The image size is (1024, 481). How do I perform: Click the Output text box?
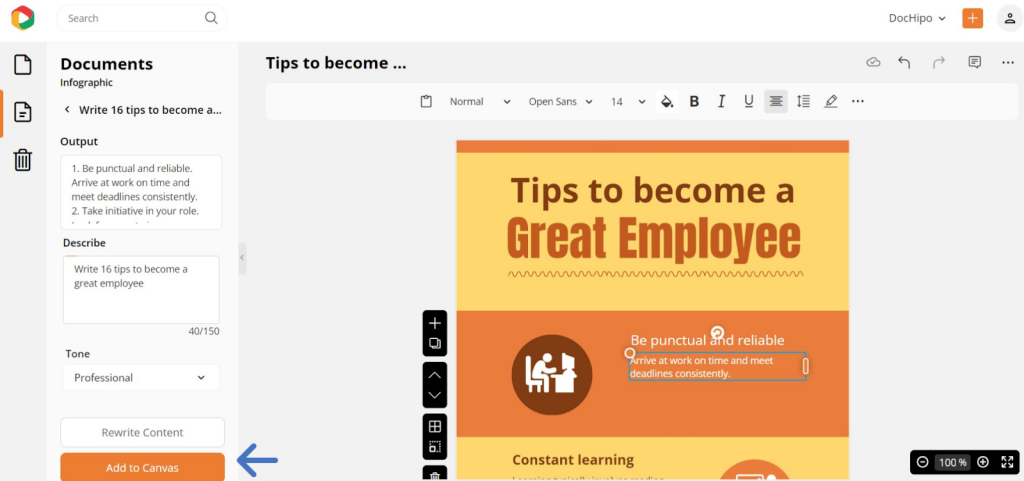(141, 192)
